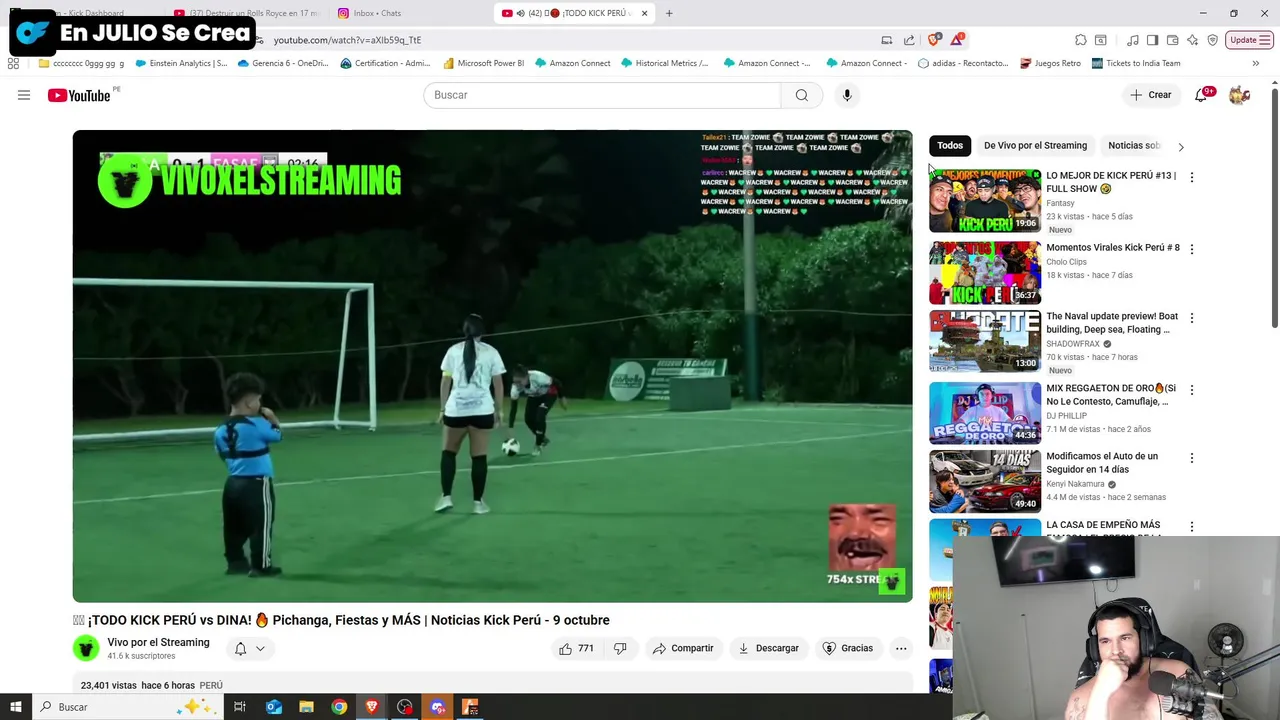Click the YouTube Buscar search field

point(602,95)
